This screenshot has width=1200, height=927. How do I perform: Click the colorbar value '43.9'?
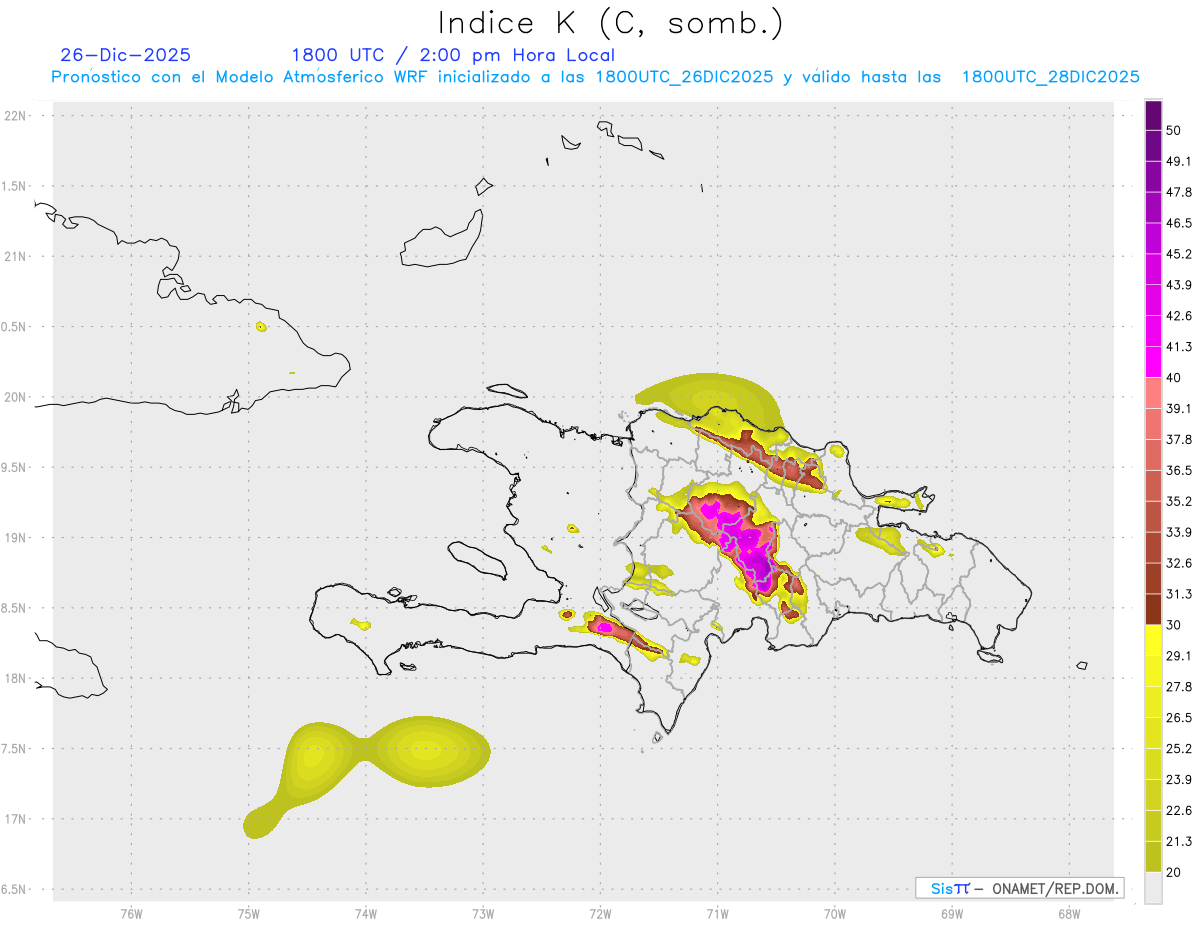tap(1179, 285)
